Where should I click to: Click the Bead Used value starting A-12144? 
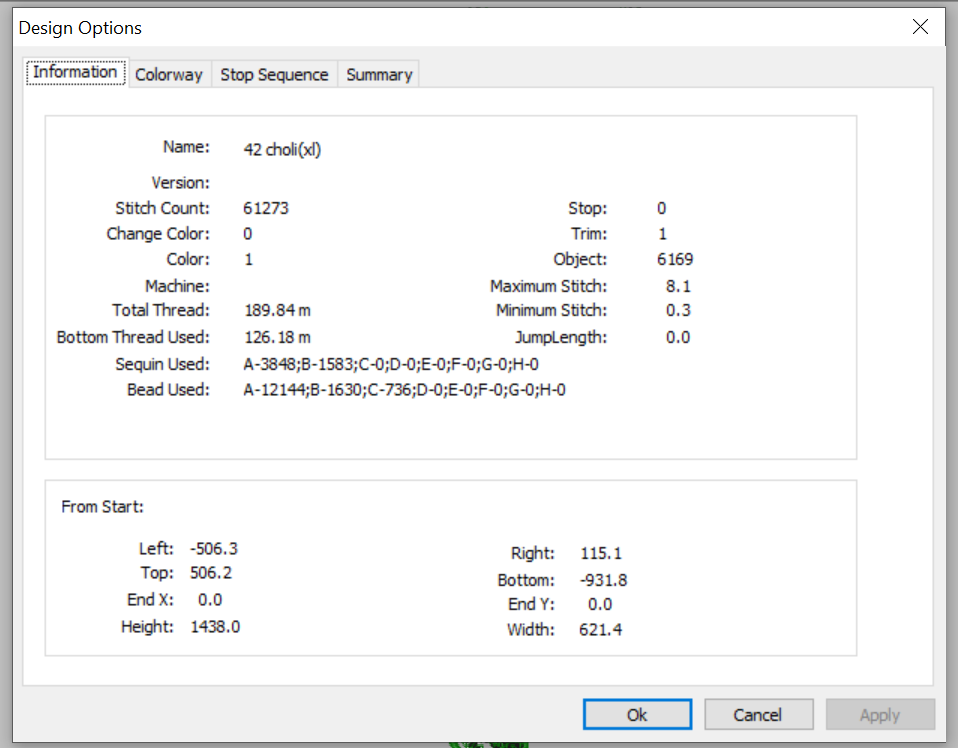pyautogui.click(x=404, y=390)
